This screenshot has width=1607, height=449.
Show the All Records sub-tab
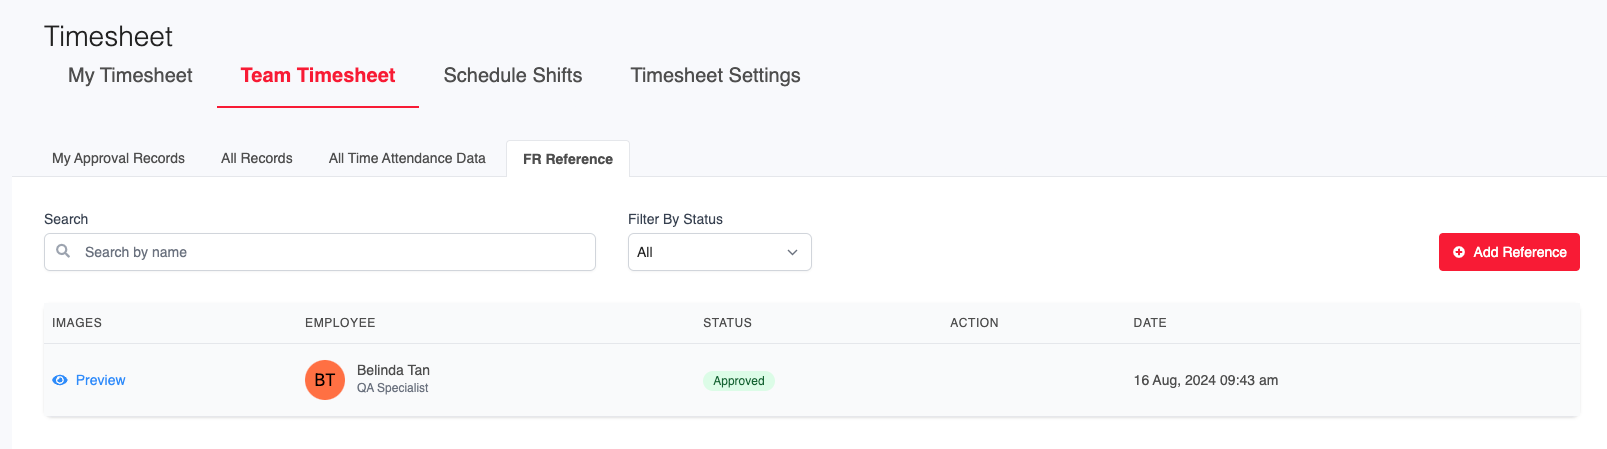pos(257,158)
